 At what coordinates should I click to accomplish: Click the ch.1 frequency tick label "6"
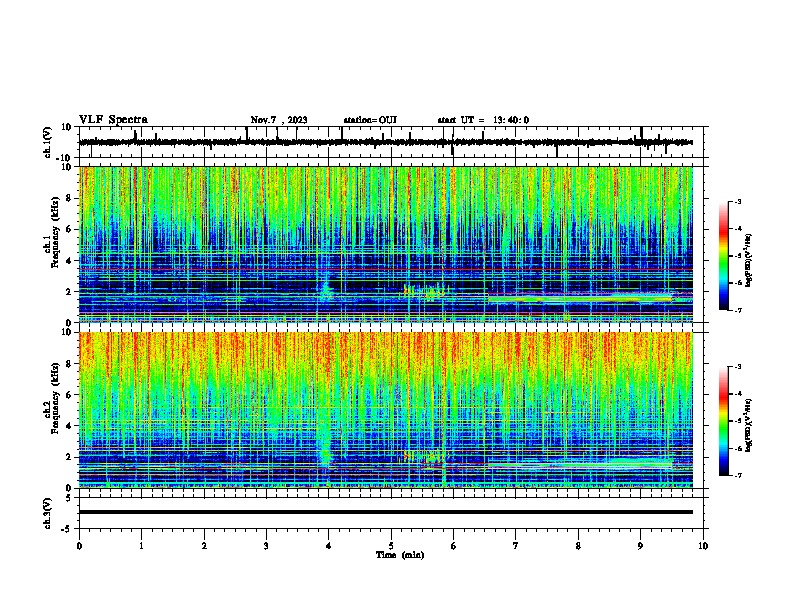pyautogui.click(x=69, y=230)
